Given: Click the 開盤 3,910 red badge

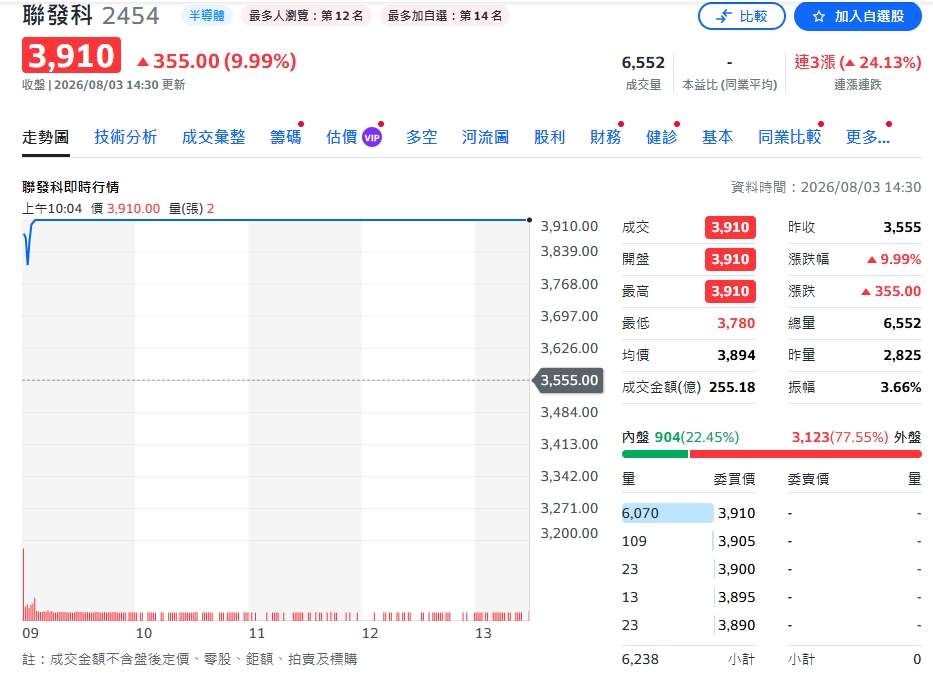Looking at the screenshot, I should pos(730,259).
